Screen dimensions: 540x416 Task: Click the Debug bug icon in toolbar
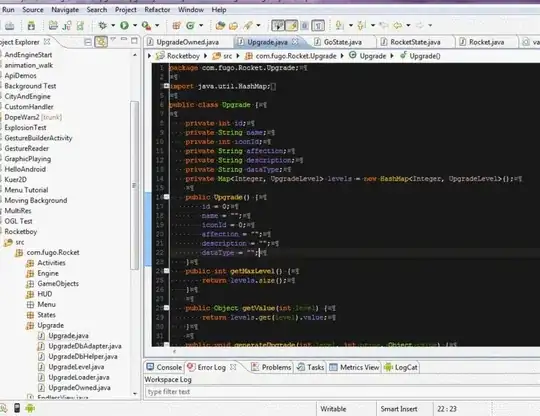103,25
